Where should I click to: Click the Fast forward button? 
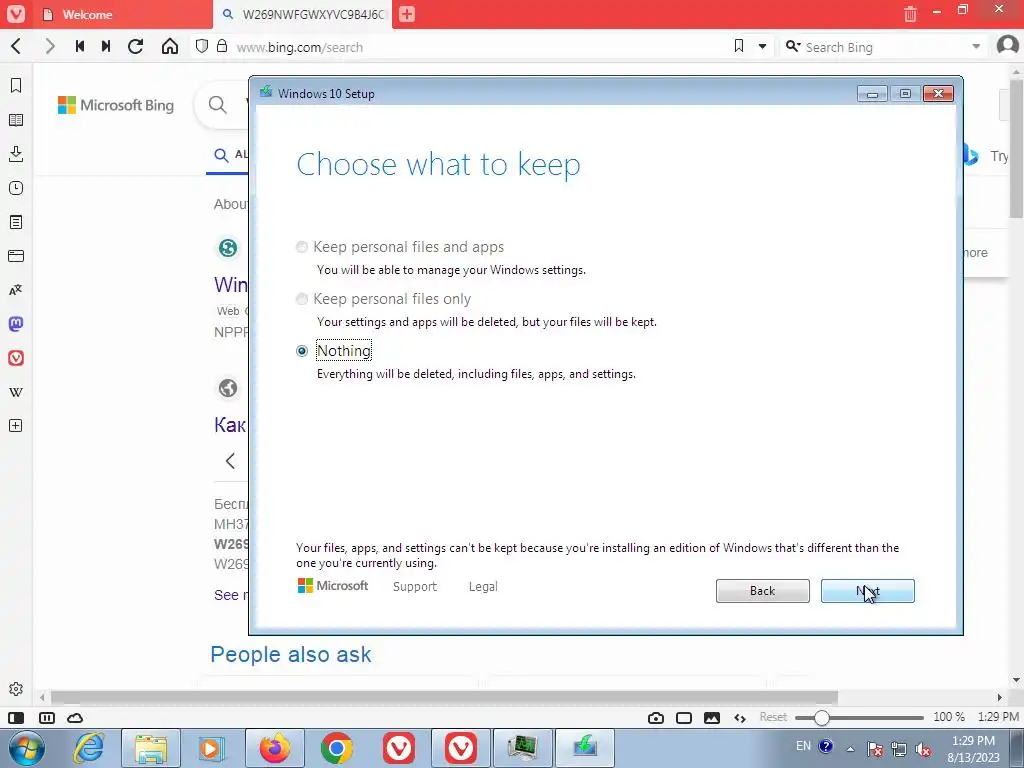106,46
